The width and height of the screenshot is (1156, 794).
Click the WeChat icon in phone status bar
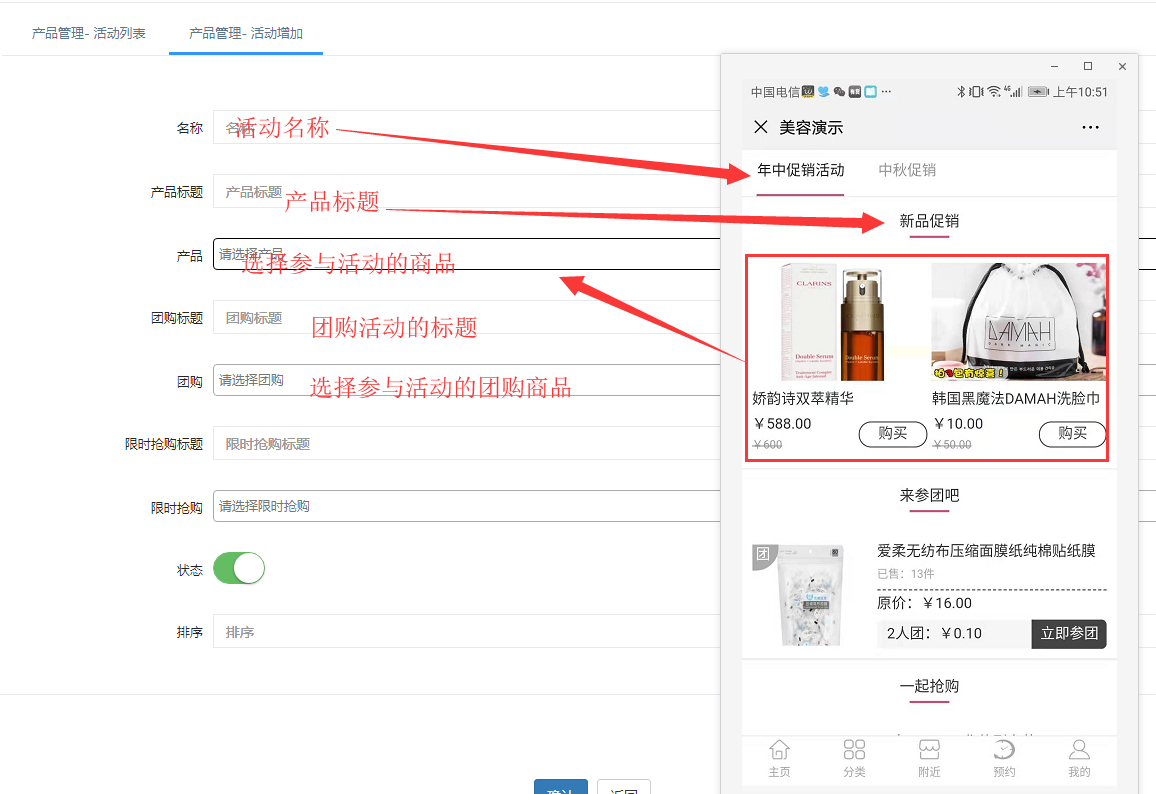tap(839, 91)
